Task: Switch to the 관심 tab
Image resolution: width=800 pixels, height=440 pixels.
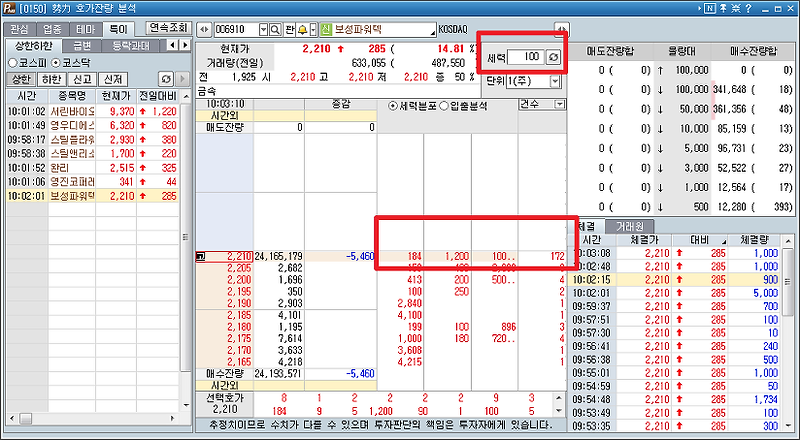Action: click(x=19, y=29)
